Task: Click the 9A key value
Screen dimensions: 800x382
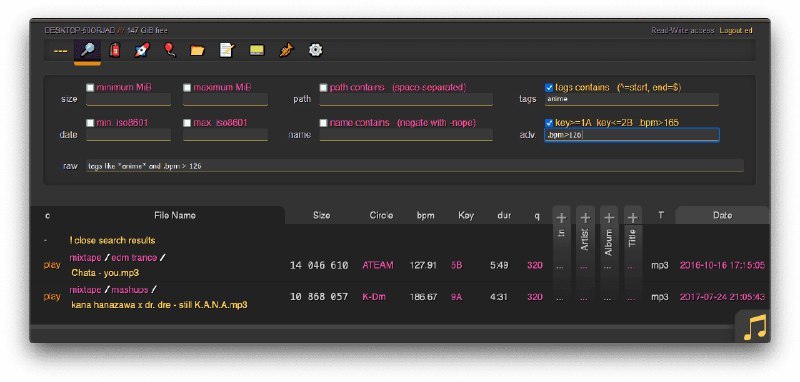Action: (x=456, y=297)
